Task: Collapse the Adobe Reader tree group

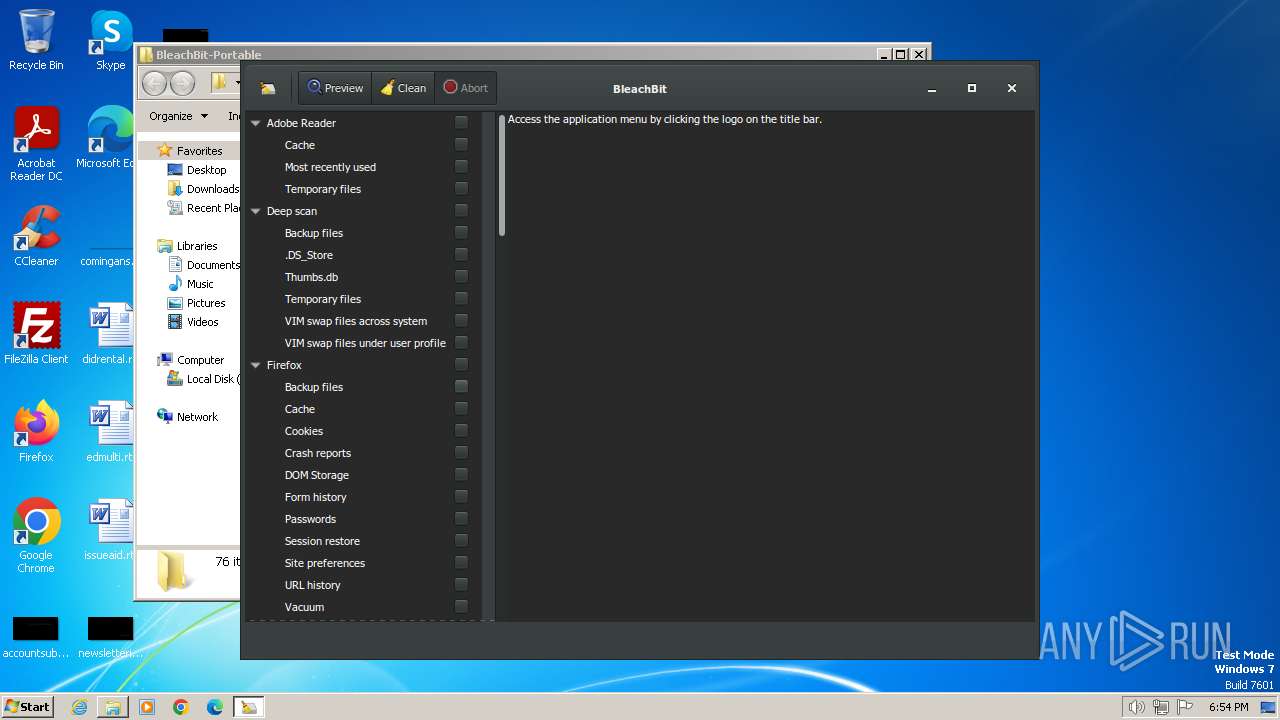Action: (256, 123)
